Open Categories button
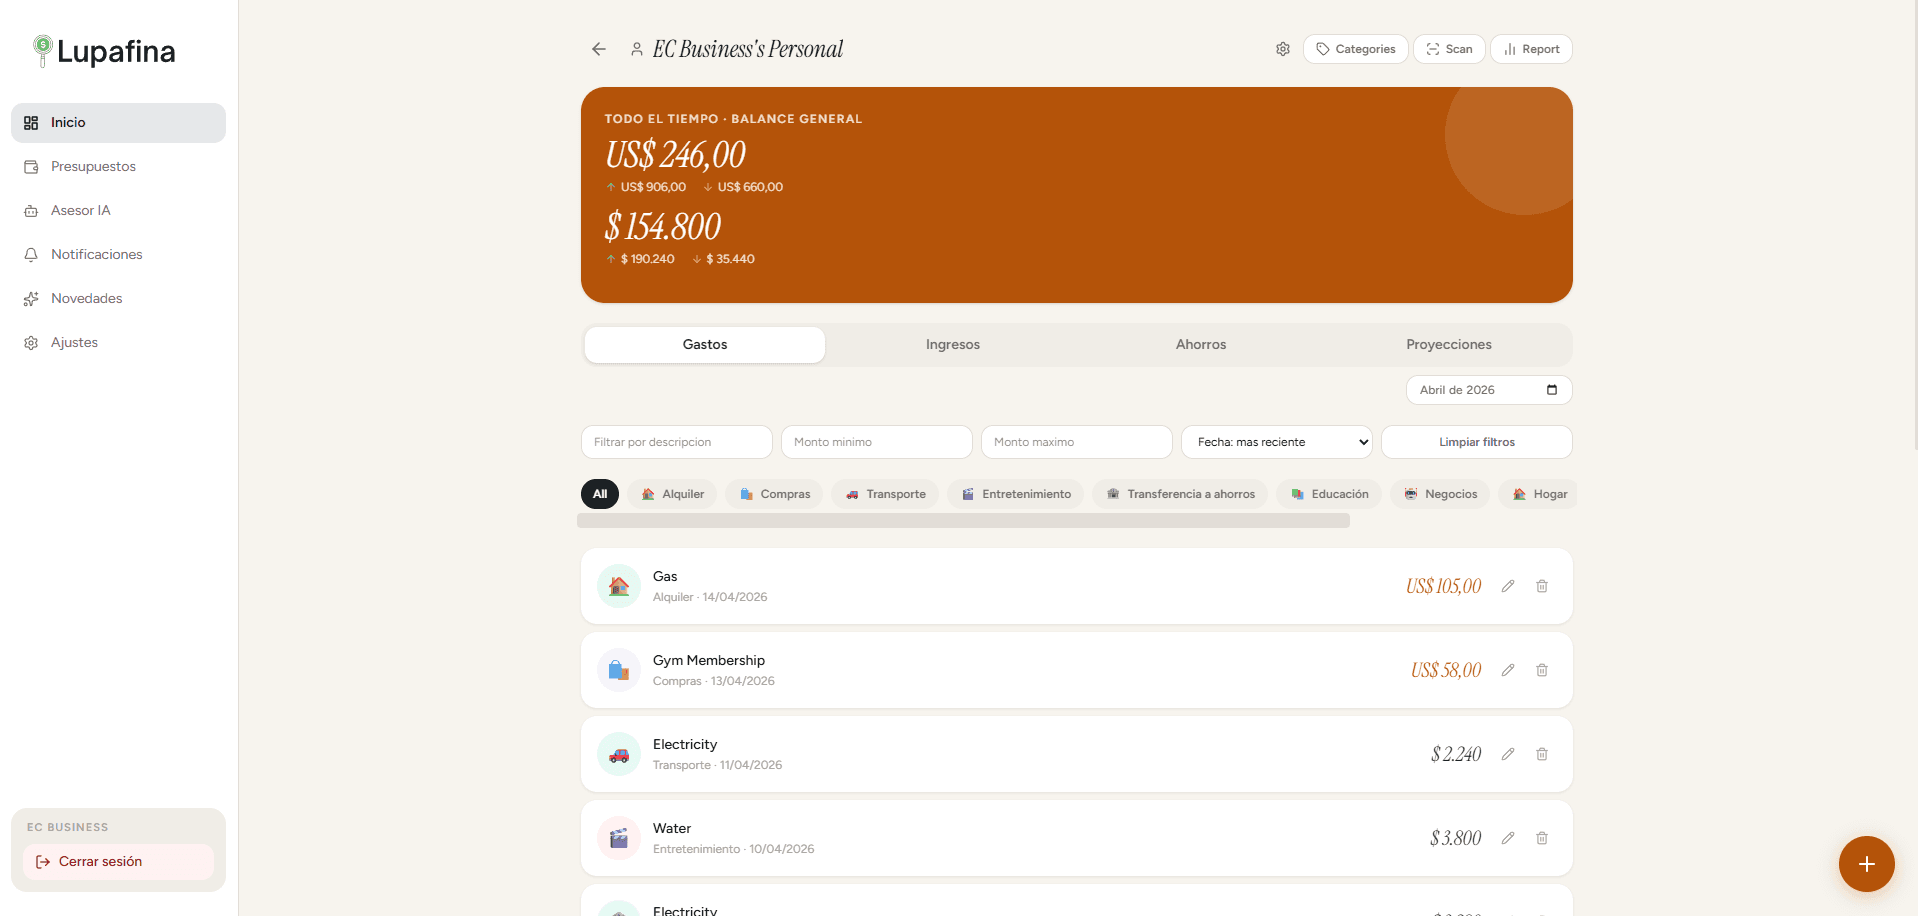This screenshot has height=916, width=1918. point(1355,49)
